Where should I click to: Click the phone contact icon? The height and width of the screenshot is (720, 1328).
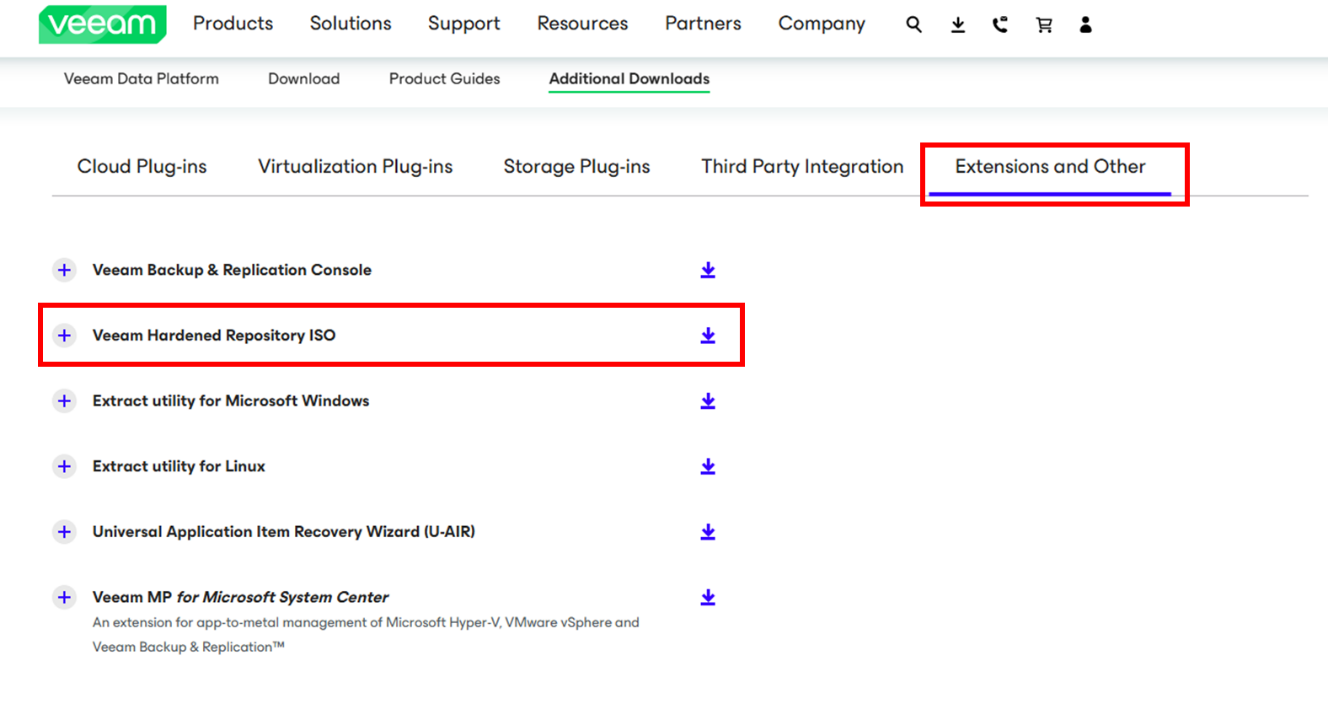[x=1000, y=25]
